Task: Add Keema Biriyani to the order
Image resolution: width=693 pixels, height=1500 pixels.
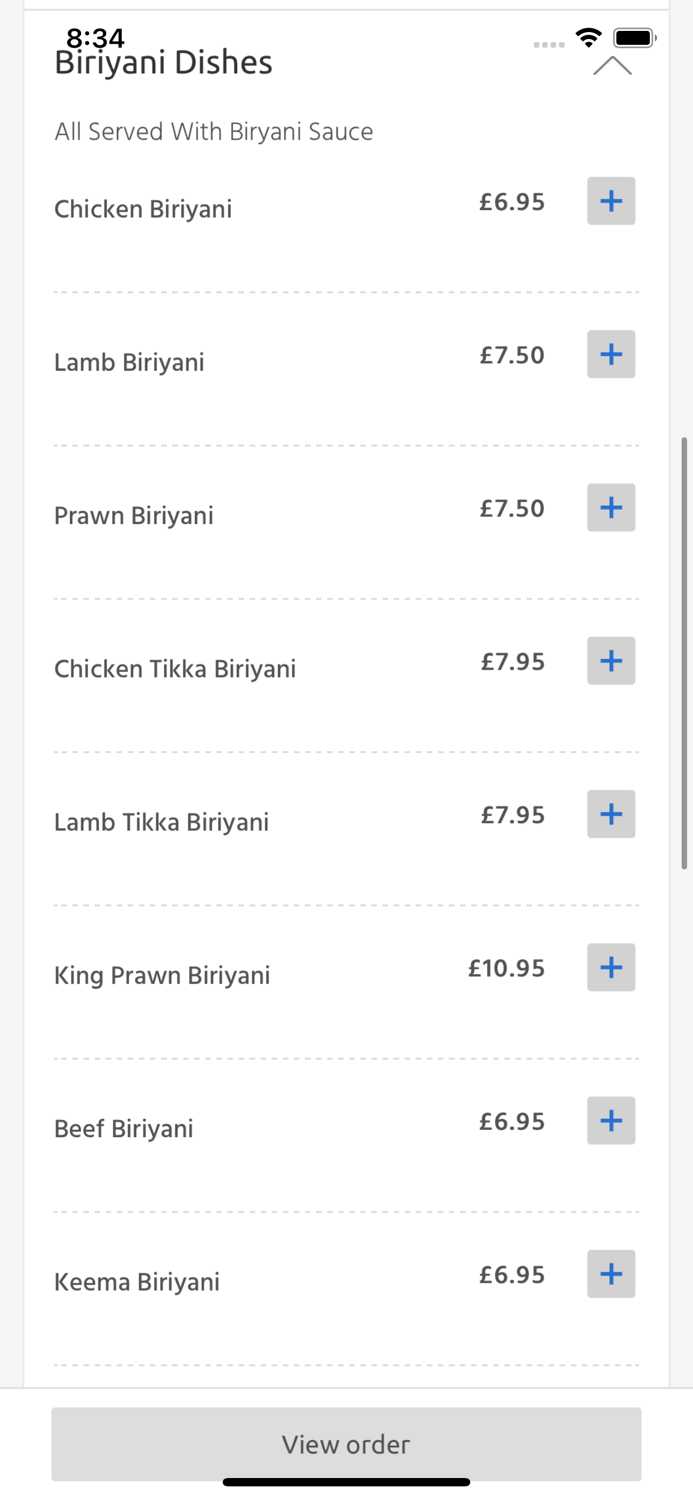Action: (x=610, y=1273)
